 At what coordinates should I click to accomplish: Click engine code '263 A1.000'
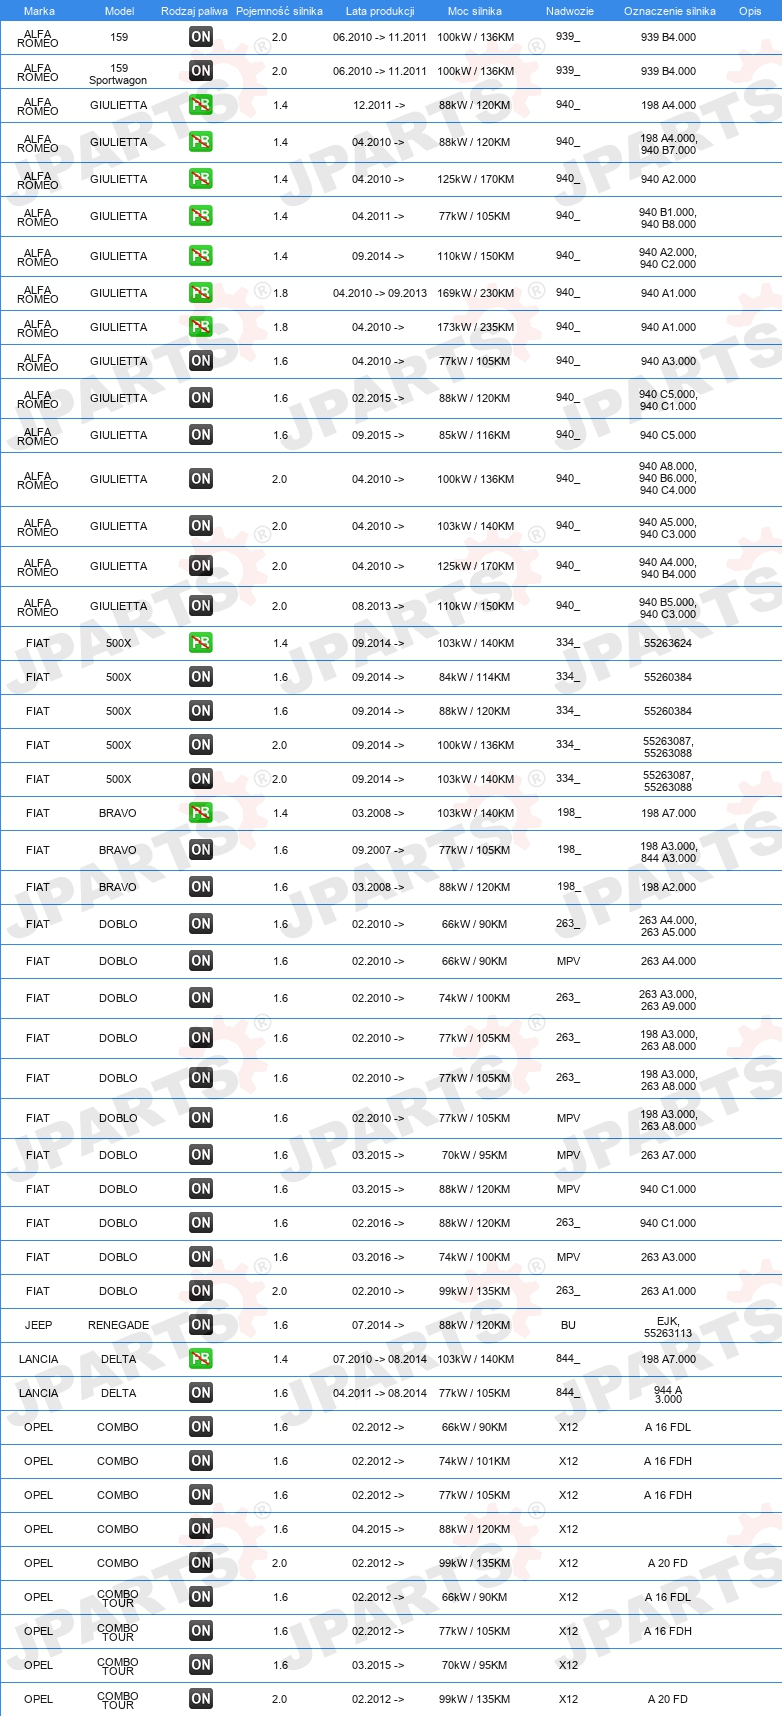(668, 1291)
